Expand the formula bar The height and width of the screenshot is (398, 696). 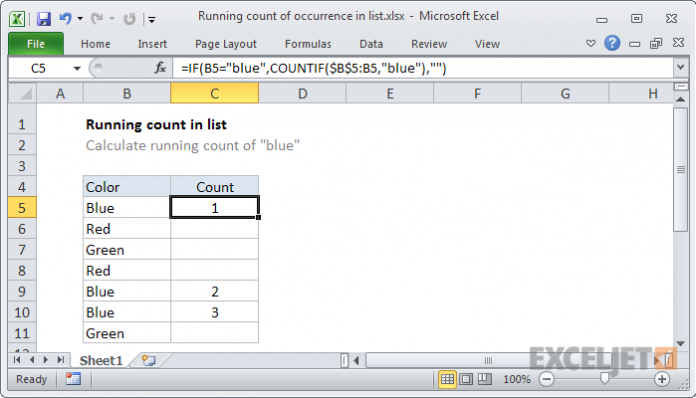[680, 68]
